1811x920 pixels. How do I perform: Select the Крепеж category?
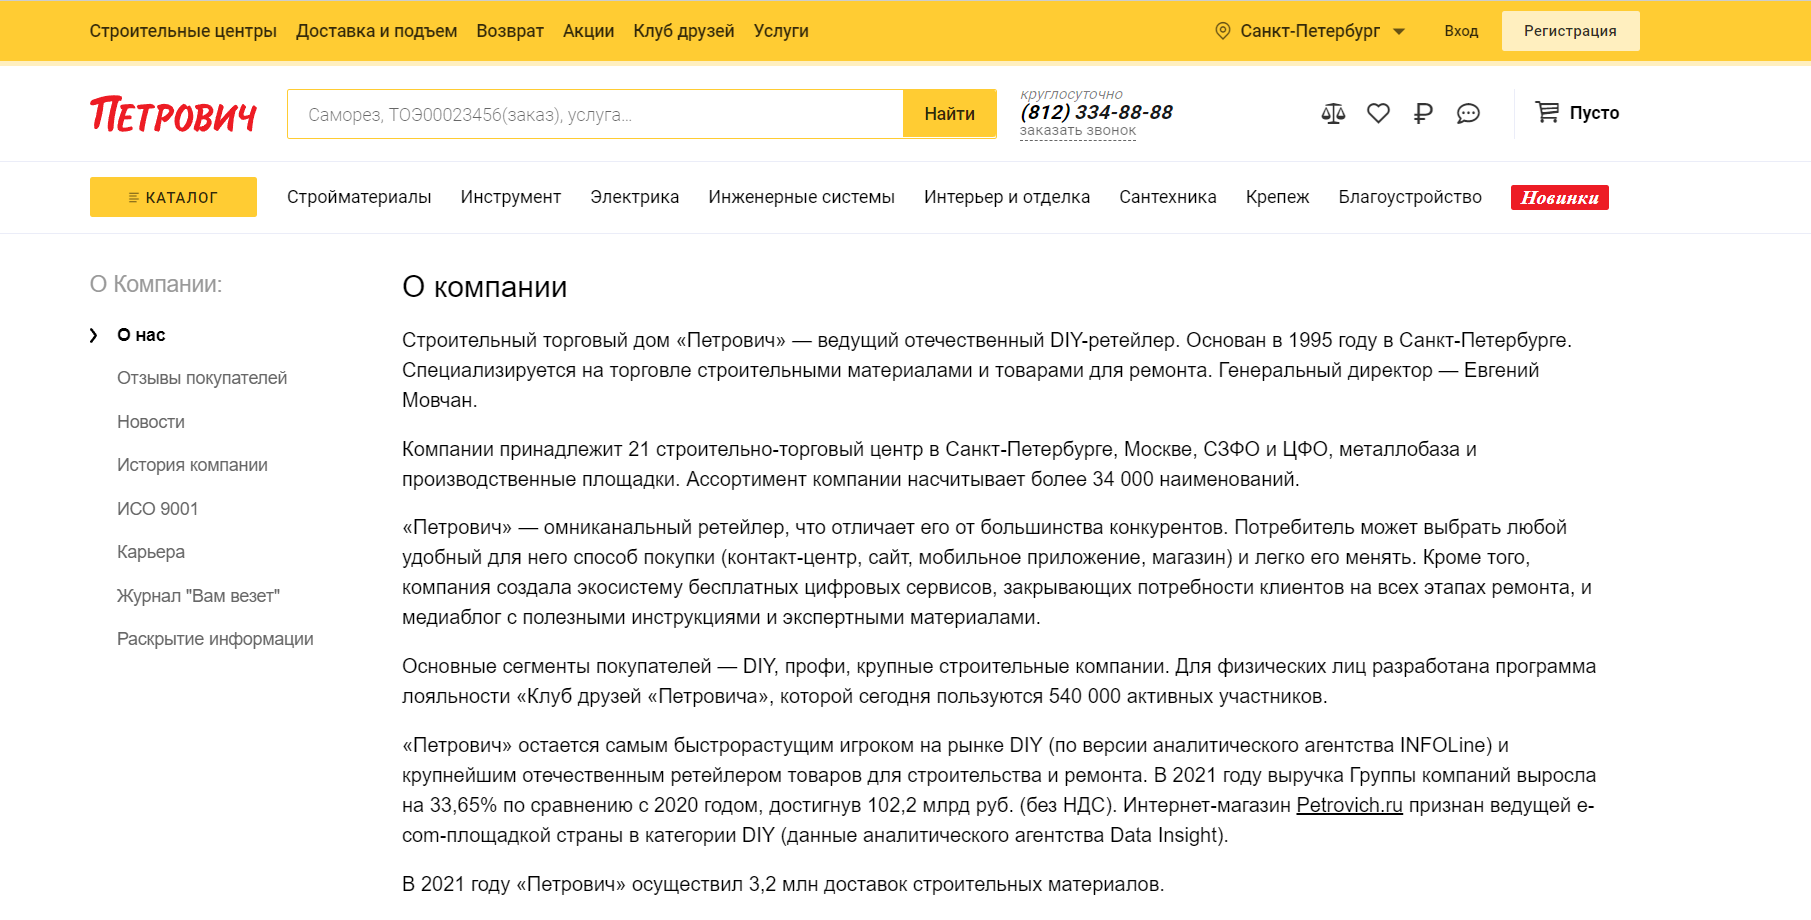(1278, 197)
